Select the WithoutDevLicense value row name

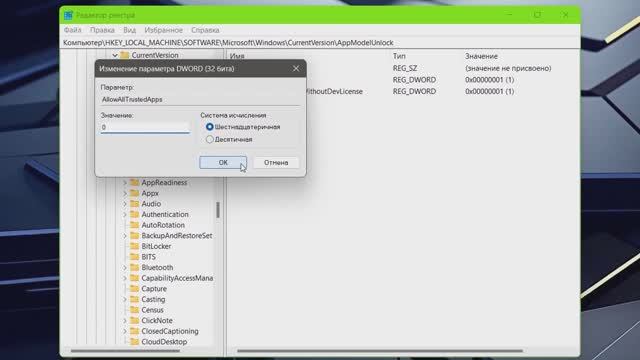[334, 91]
